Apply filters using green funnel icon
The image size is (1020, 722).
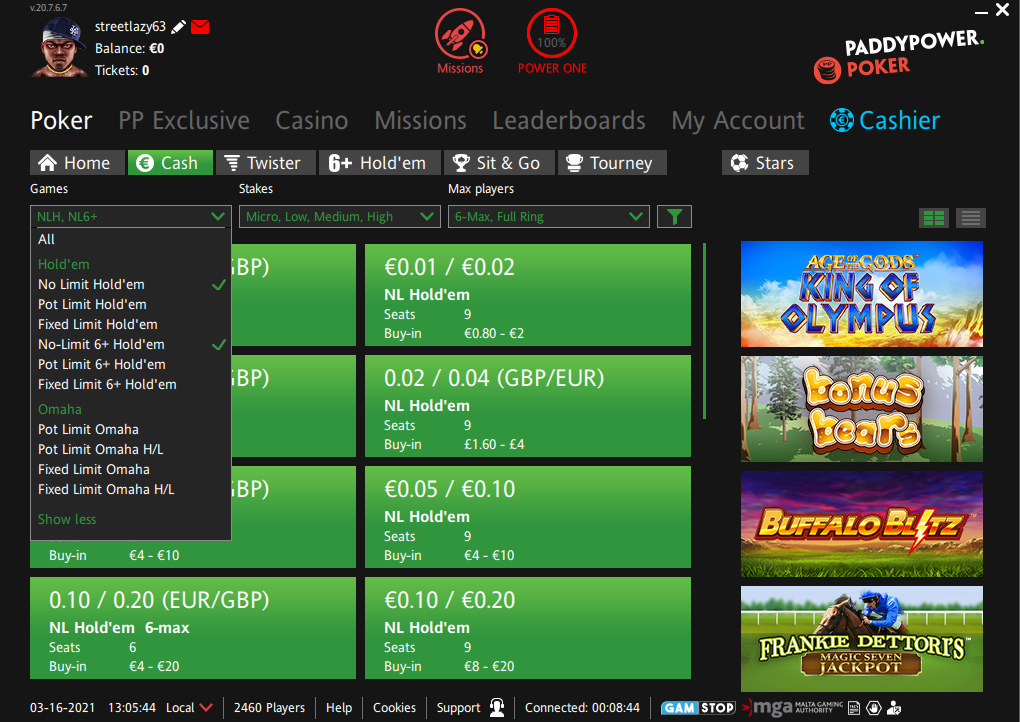coord(674,216)
